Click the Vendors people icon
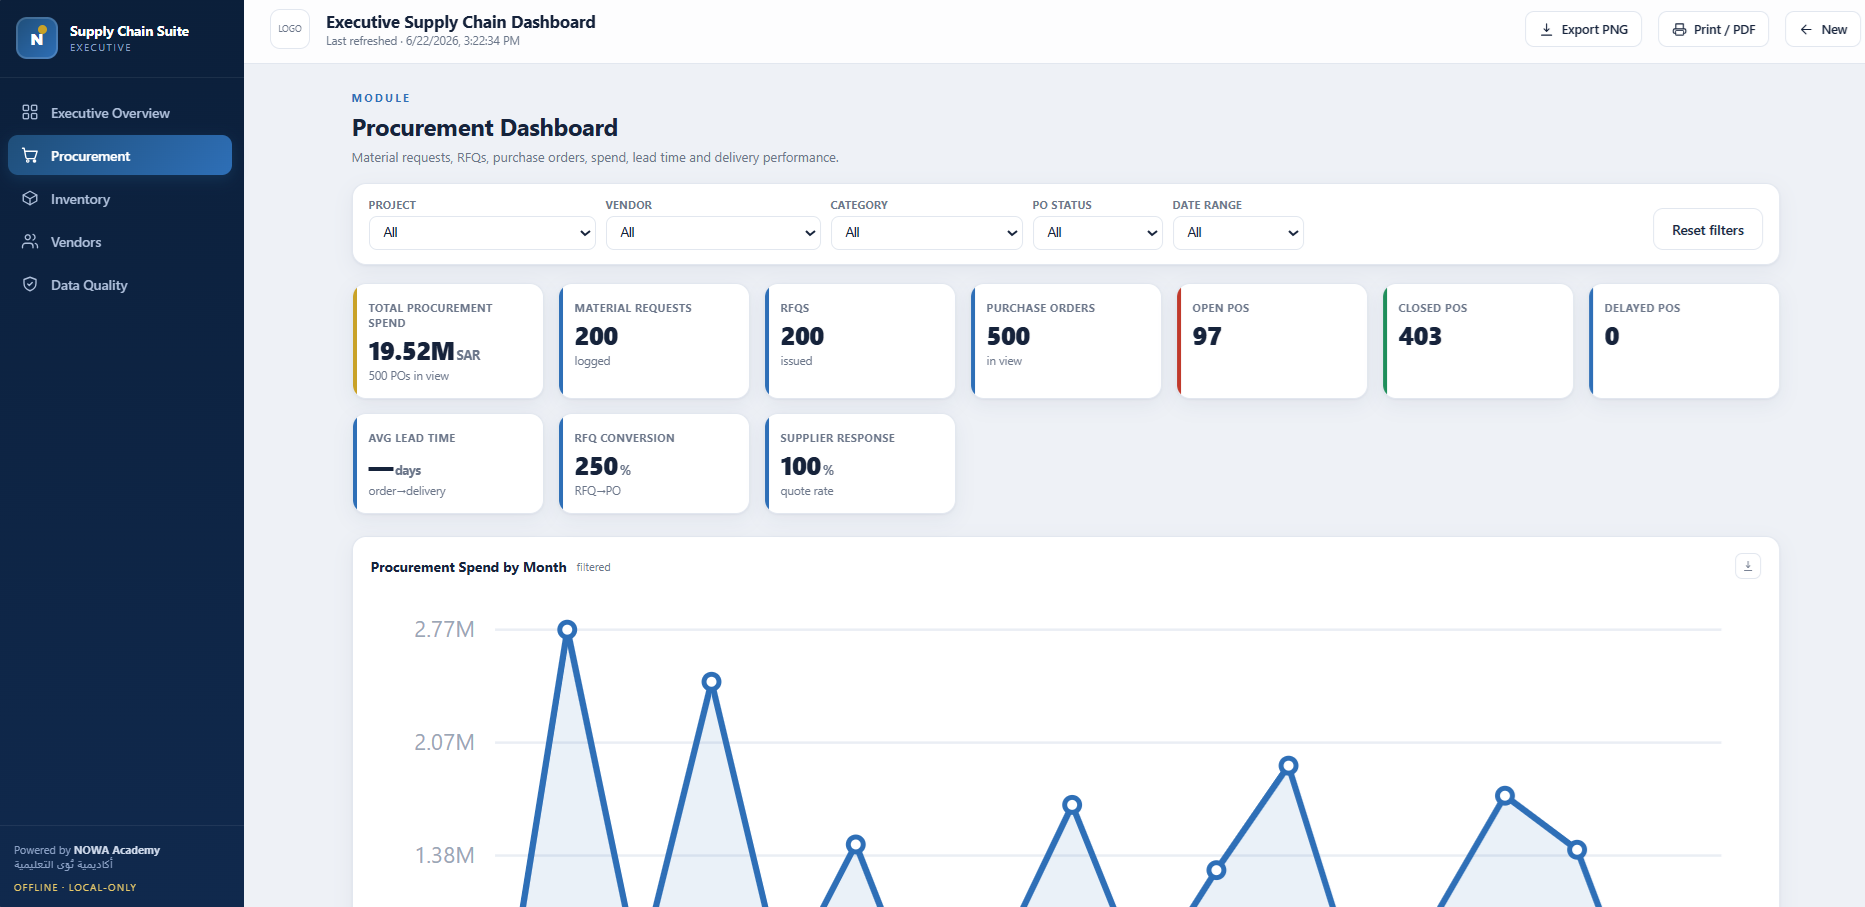 [30, 241]
